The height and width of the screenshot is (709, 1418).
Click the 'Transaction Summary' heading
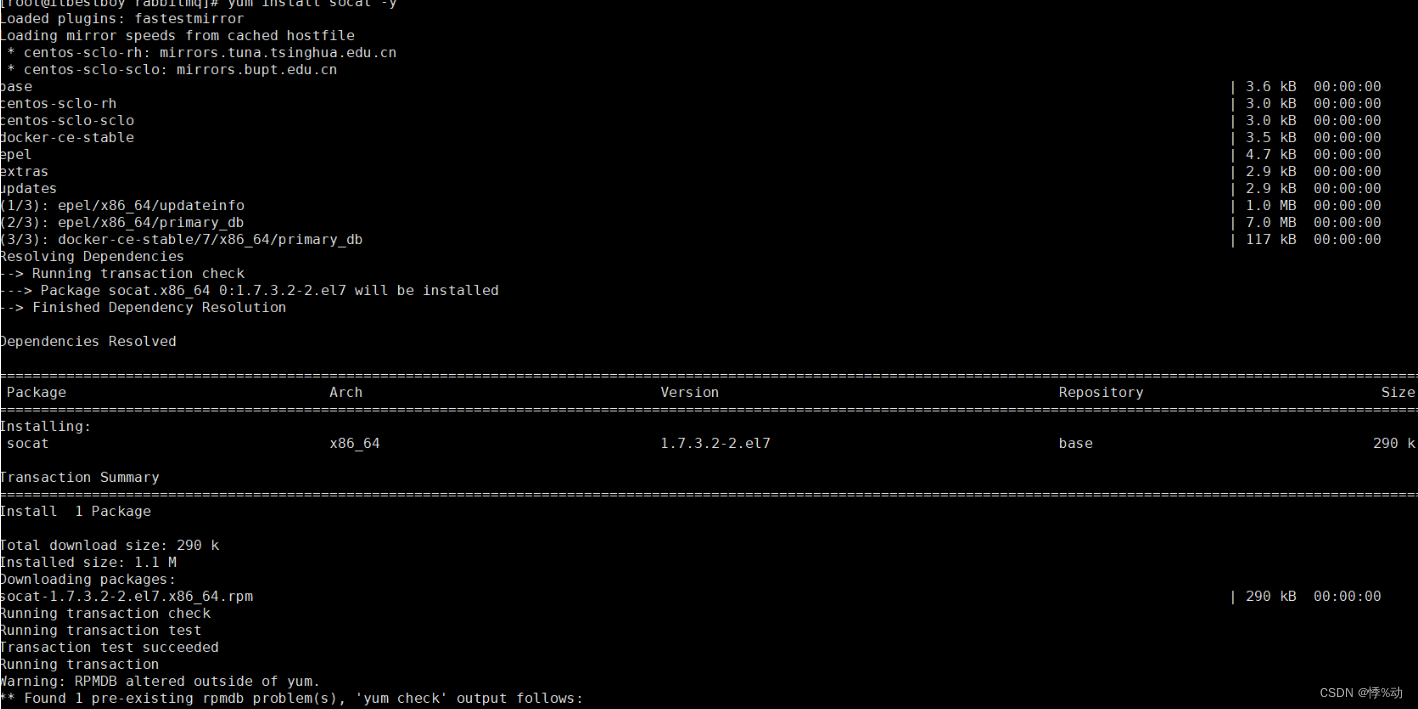(x=80, y=477)
